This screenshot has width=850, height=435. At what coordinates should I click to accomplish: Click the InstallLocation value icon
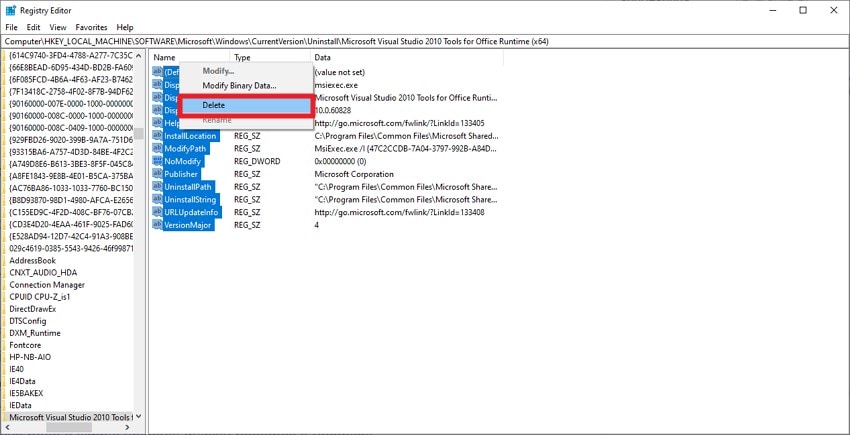(157, 136)
